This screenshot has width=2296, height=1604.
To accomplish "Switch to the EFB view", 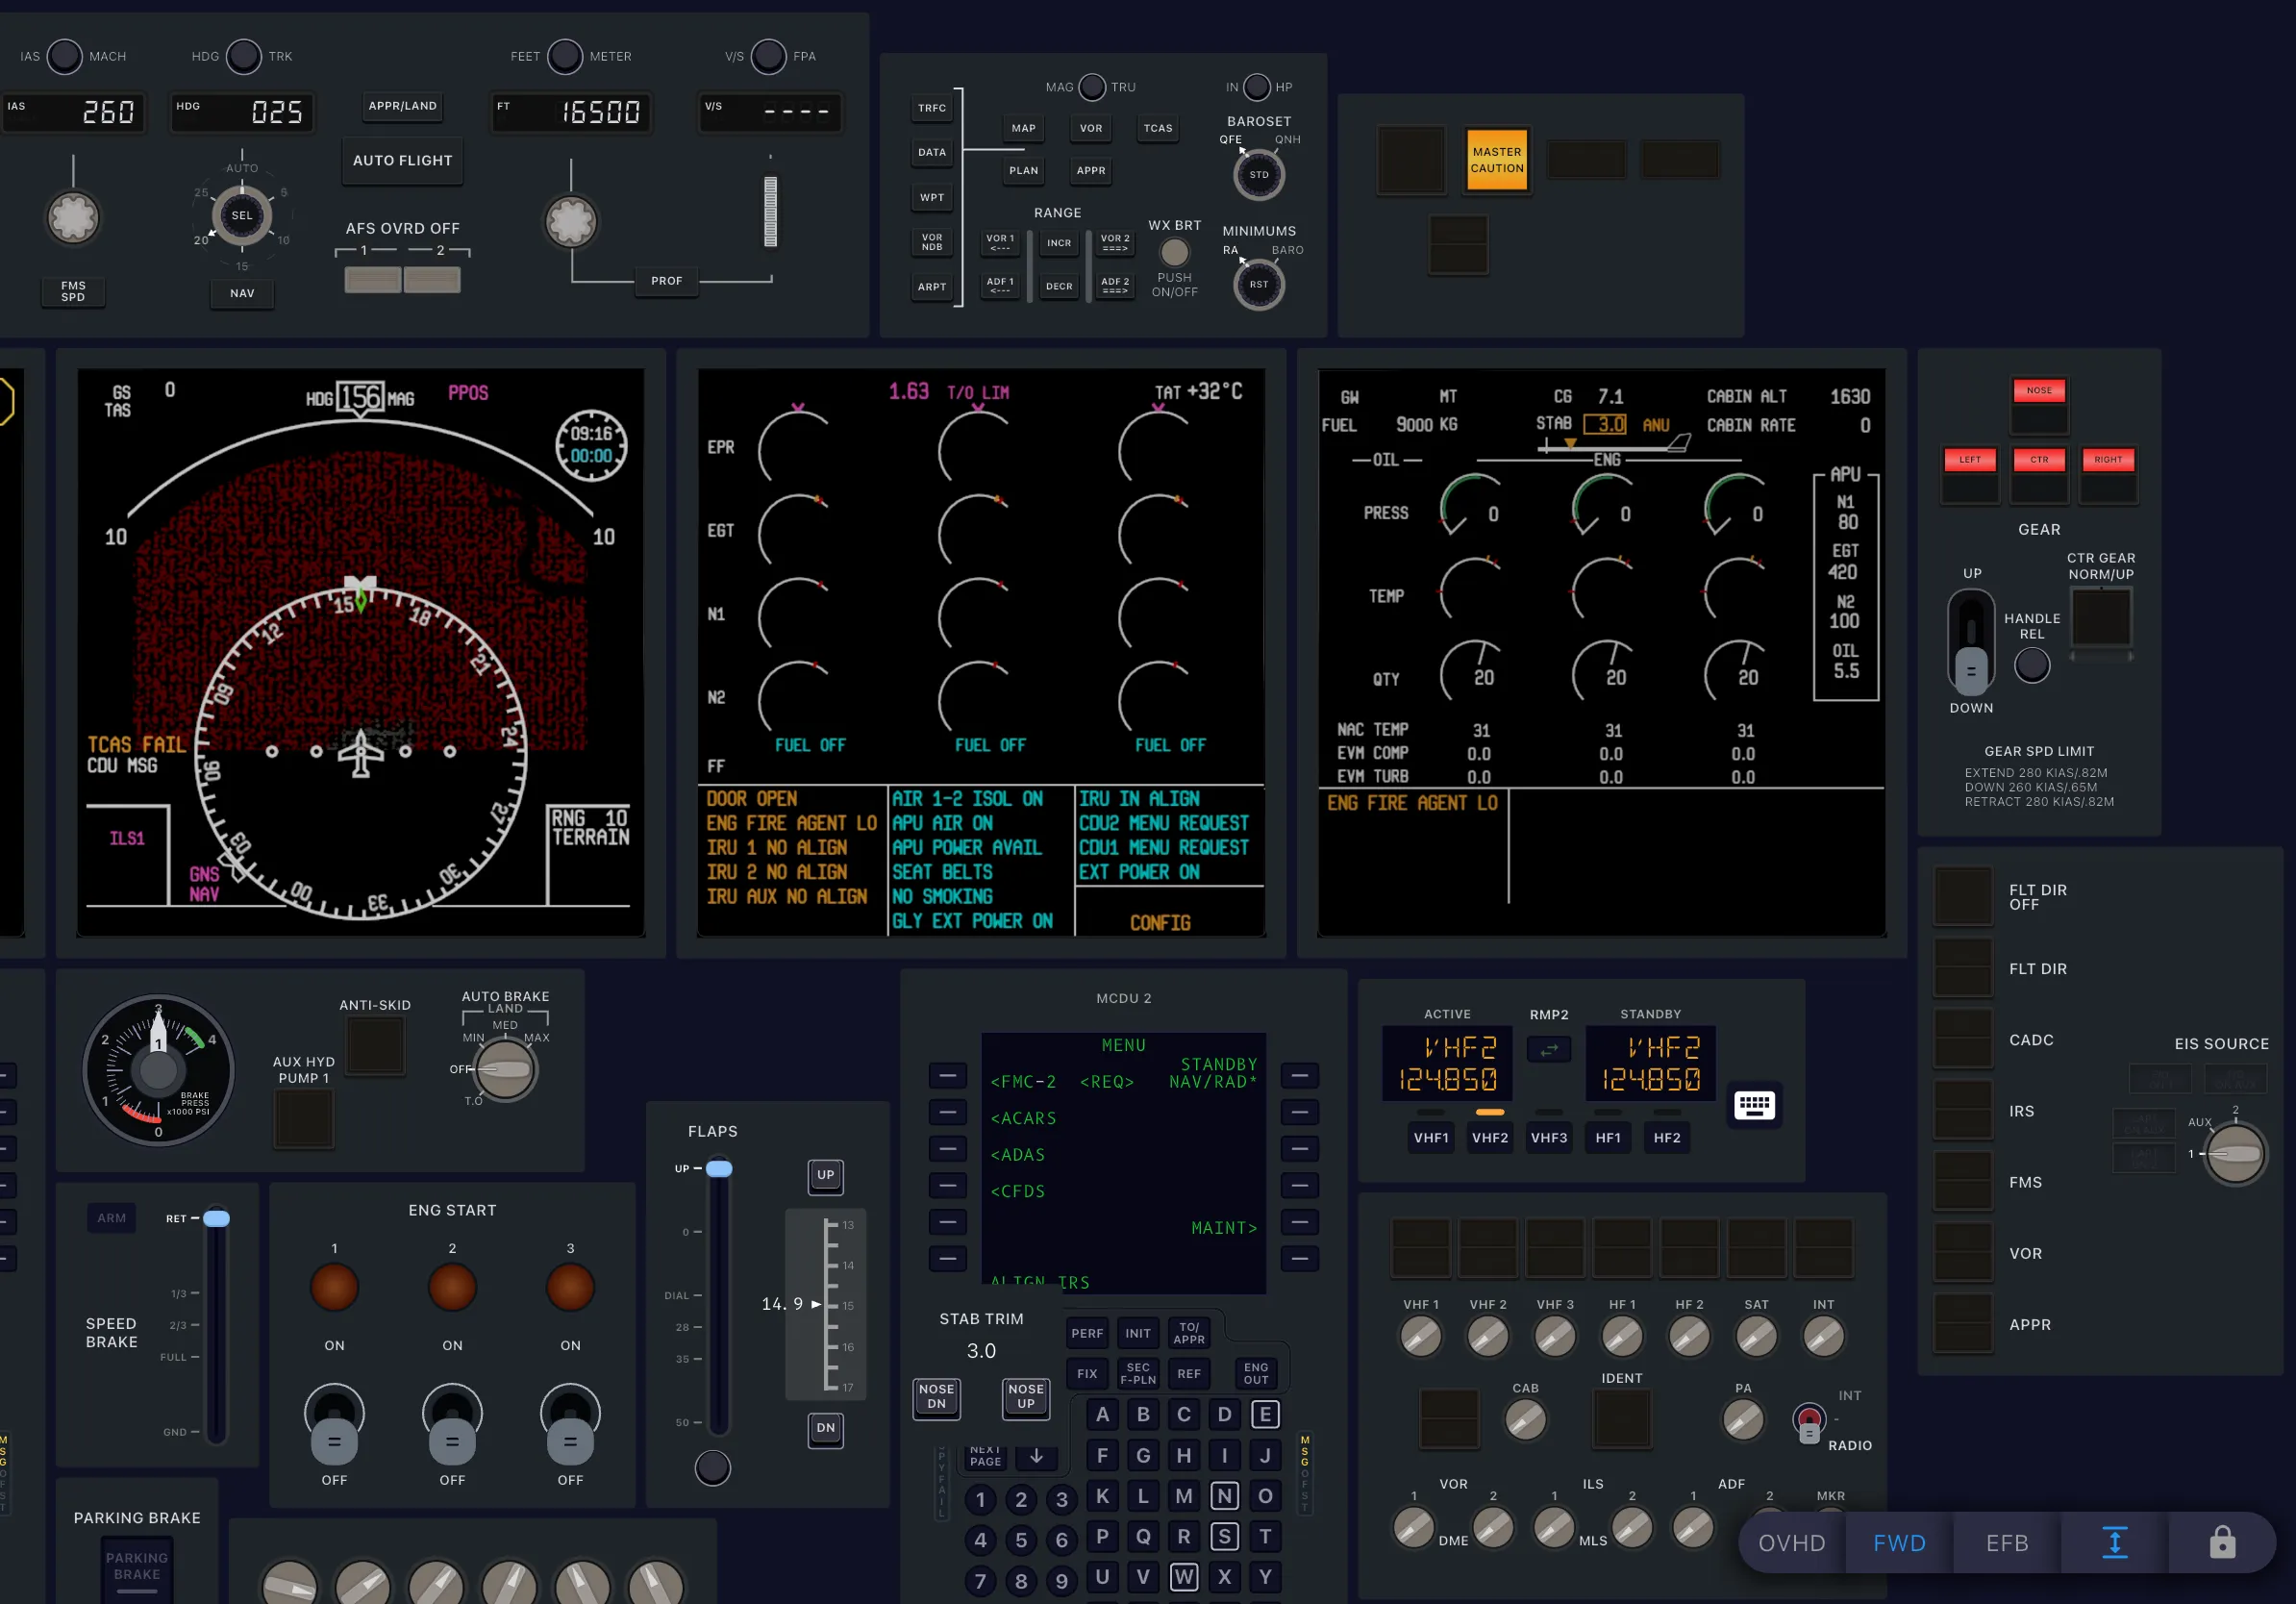I will [2007, 1543].
